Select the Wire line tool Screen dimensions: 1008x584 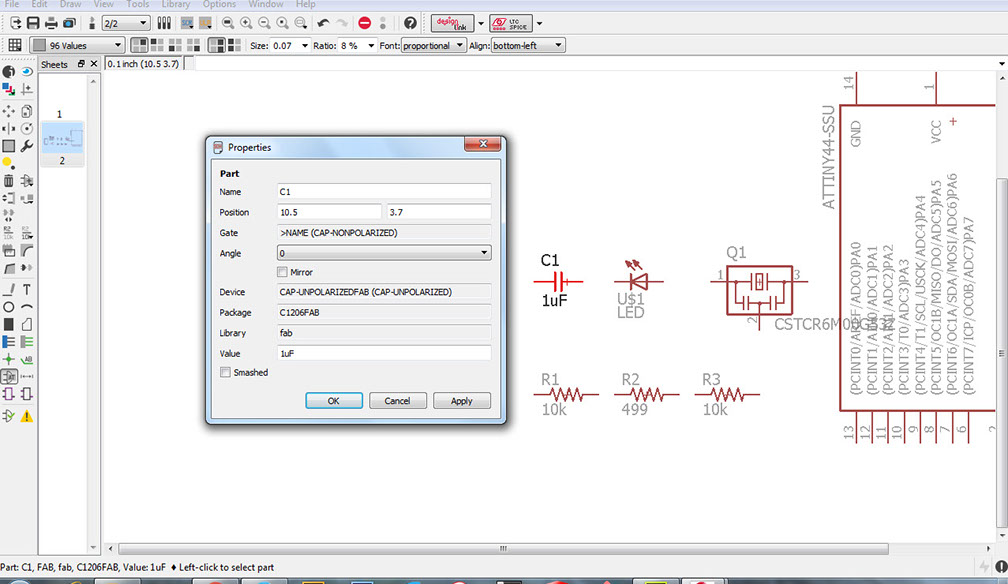(8, 290)
